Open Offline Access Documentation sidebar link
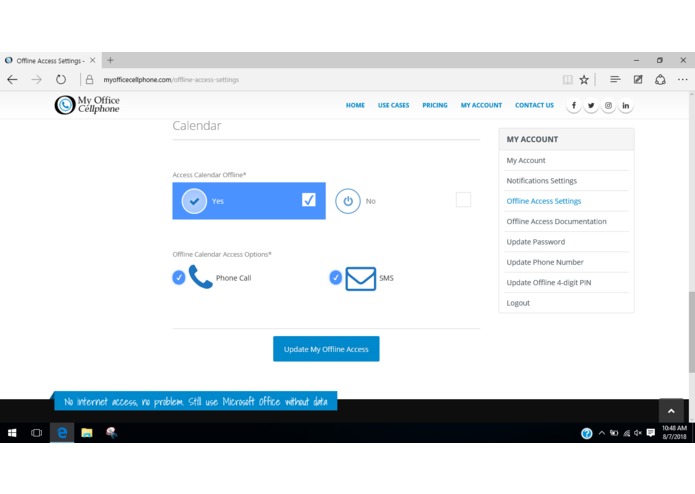 click(x=556, y=222)
